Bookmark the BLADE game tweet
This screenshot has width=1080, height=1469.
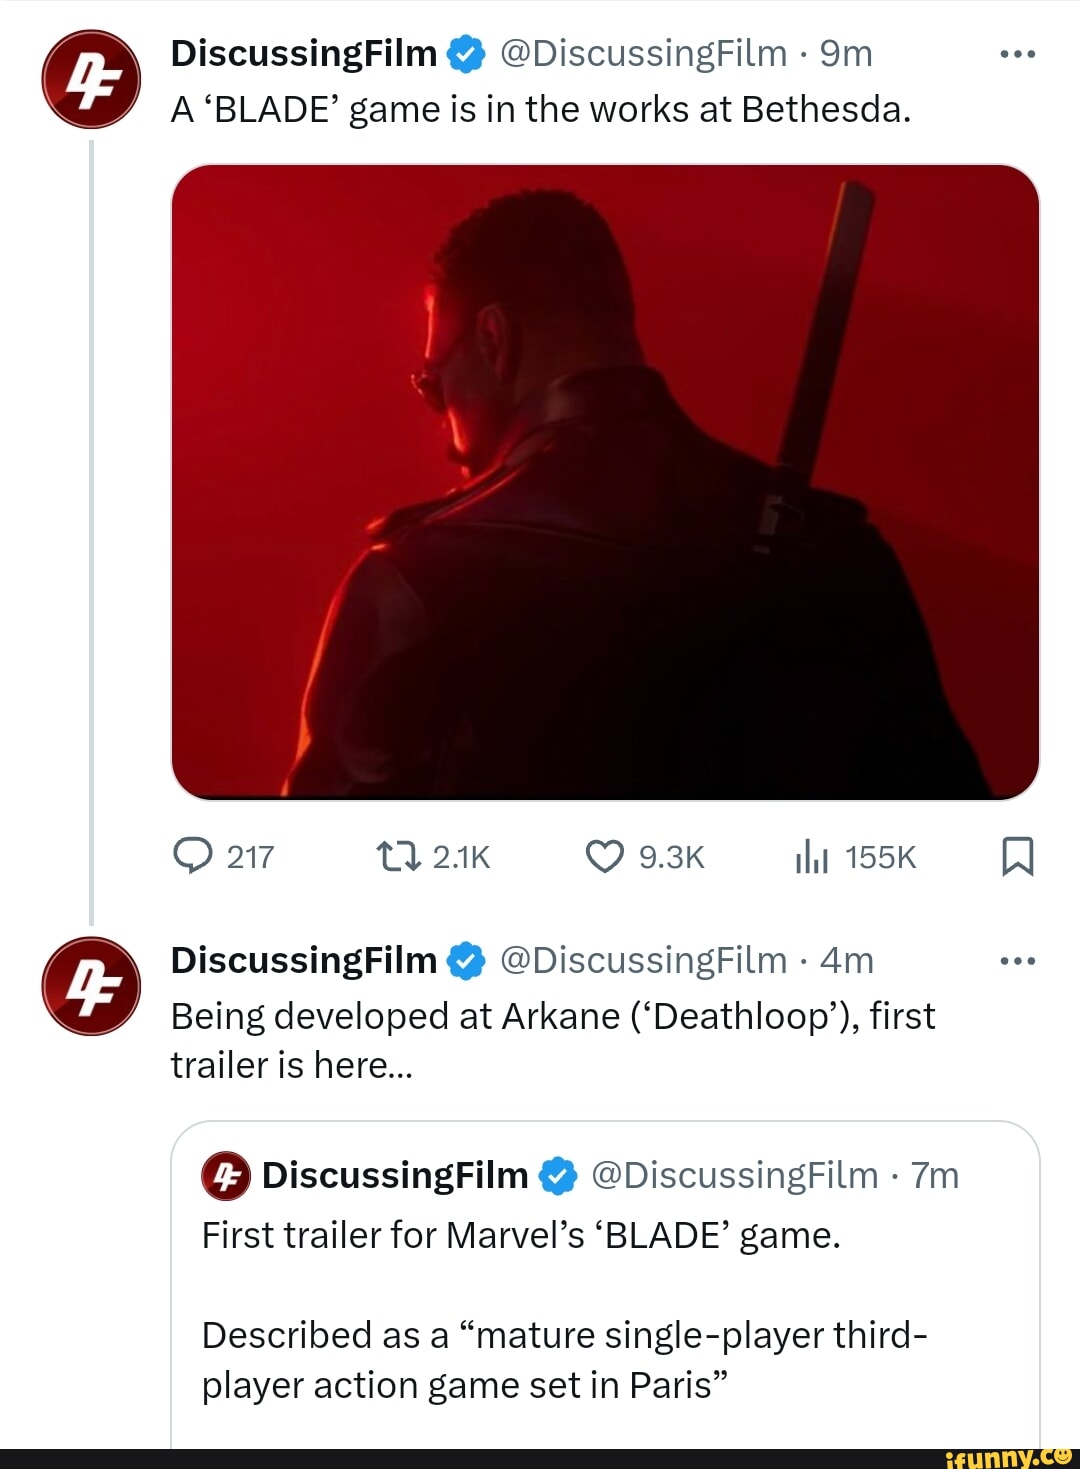1017,857
